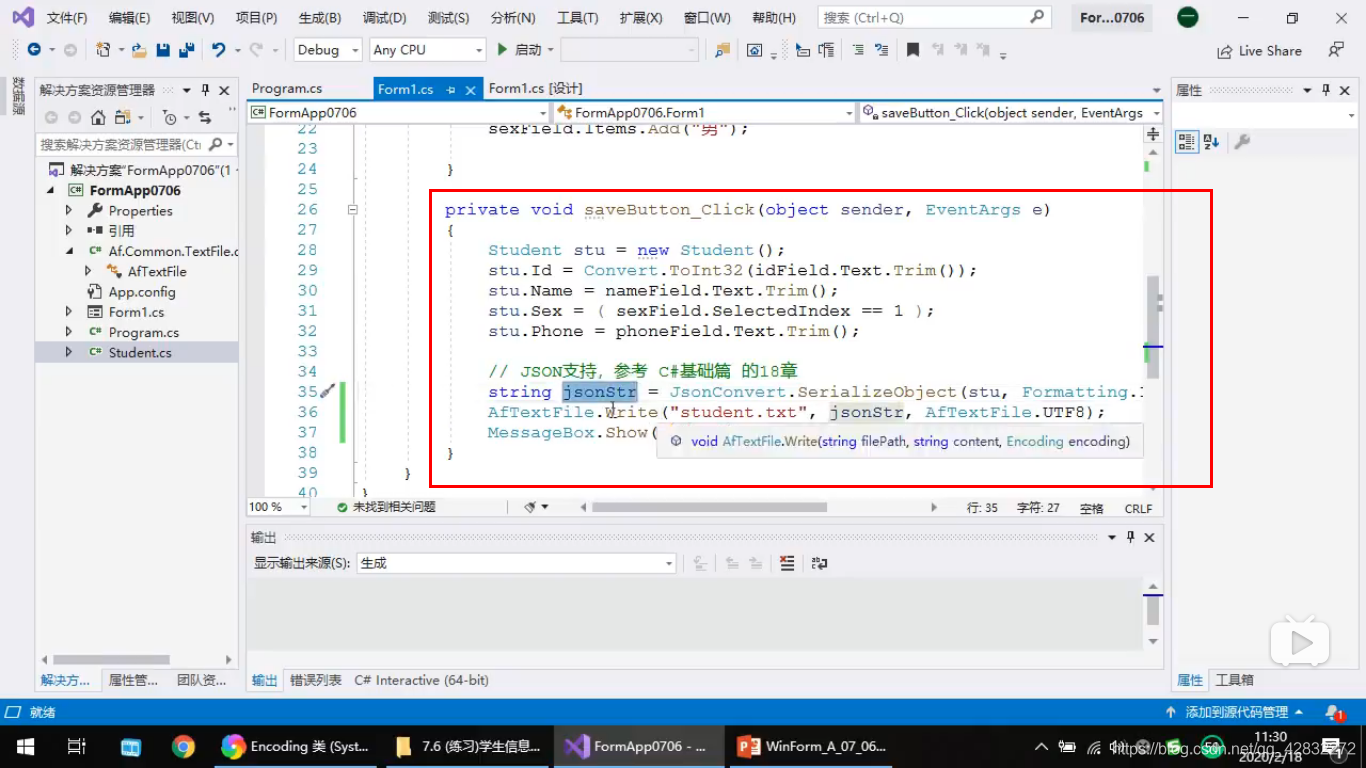Click the quick actions screwdriver icon on line 35
This screenshot has width=1366, height=768.
(x=326, y=391)
